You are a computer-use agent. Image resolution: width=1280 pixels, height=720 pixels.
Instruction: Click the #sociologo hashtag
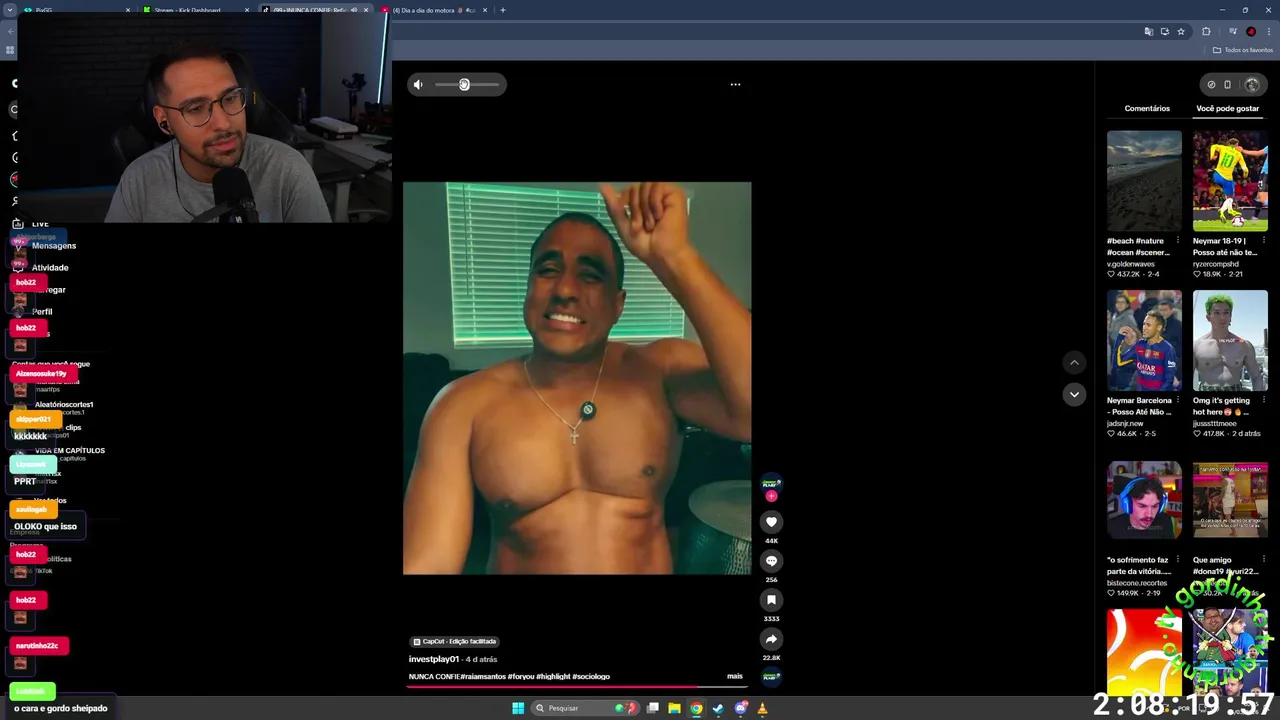[x=591, y=677]
